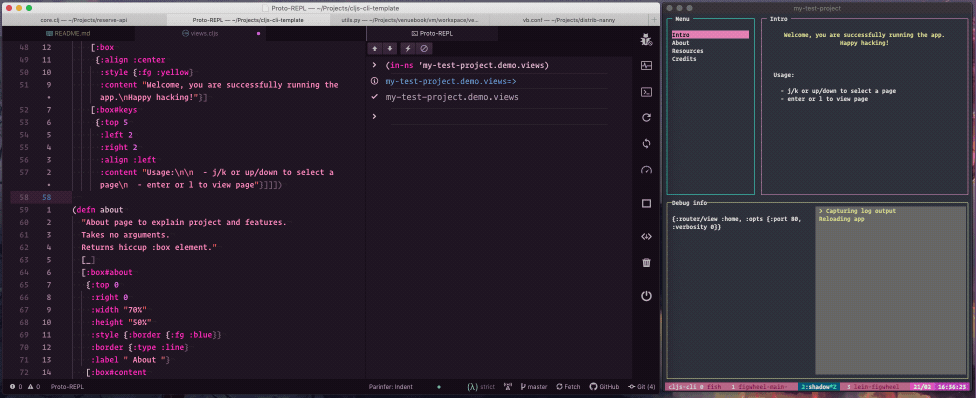
Task: Open the GitHub link in the status bar
Action: (604, 387)
